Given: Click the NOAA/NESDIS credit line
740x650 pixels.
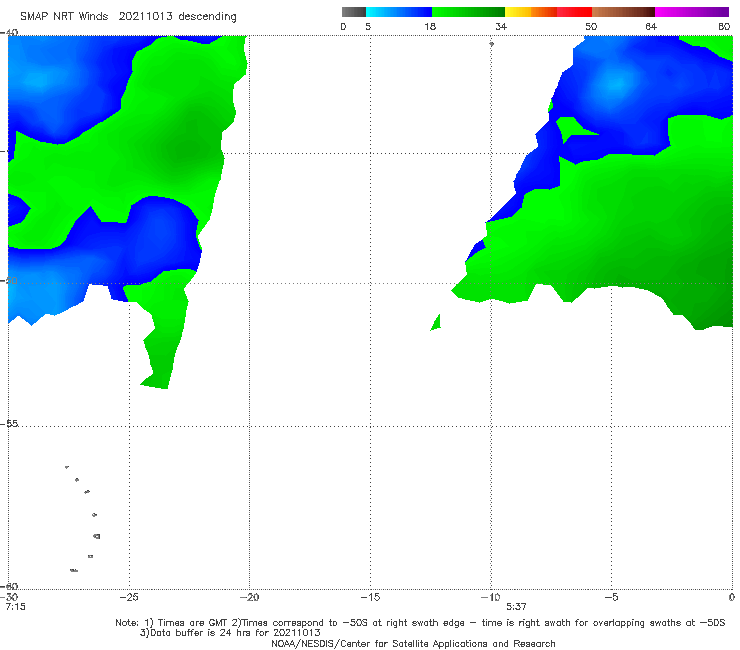Looking at the screenshot, I should (413, 643).
